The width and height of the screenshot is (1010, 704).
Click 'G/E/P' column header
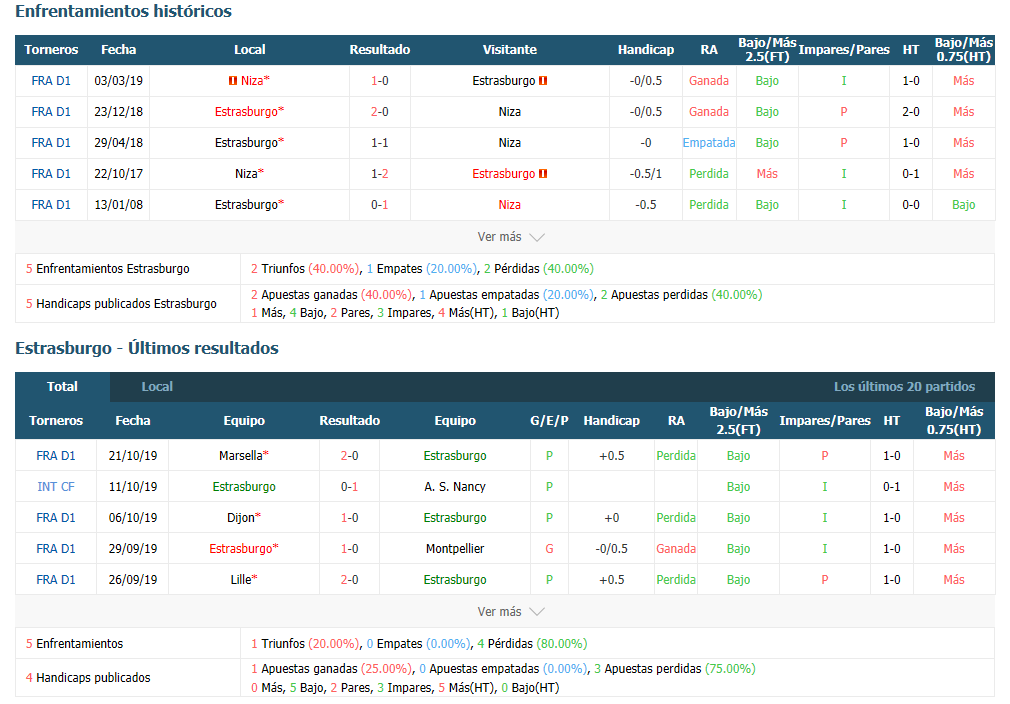click(549, 421)
